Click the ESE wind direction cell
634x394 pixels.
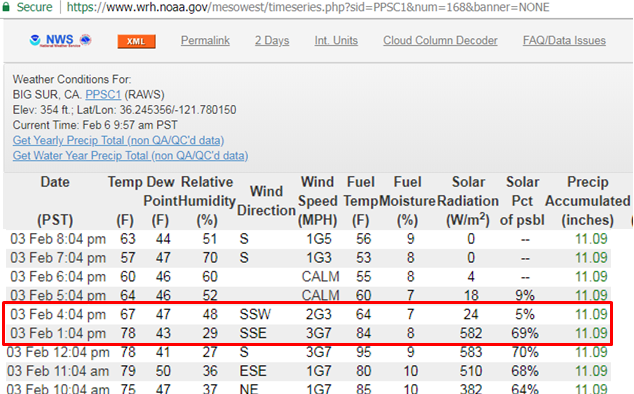click(x=253, y=371)
